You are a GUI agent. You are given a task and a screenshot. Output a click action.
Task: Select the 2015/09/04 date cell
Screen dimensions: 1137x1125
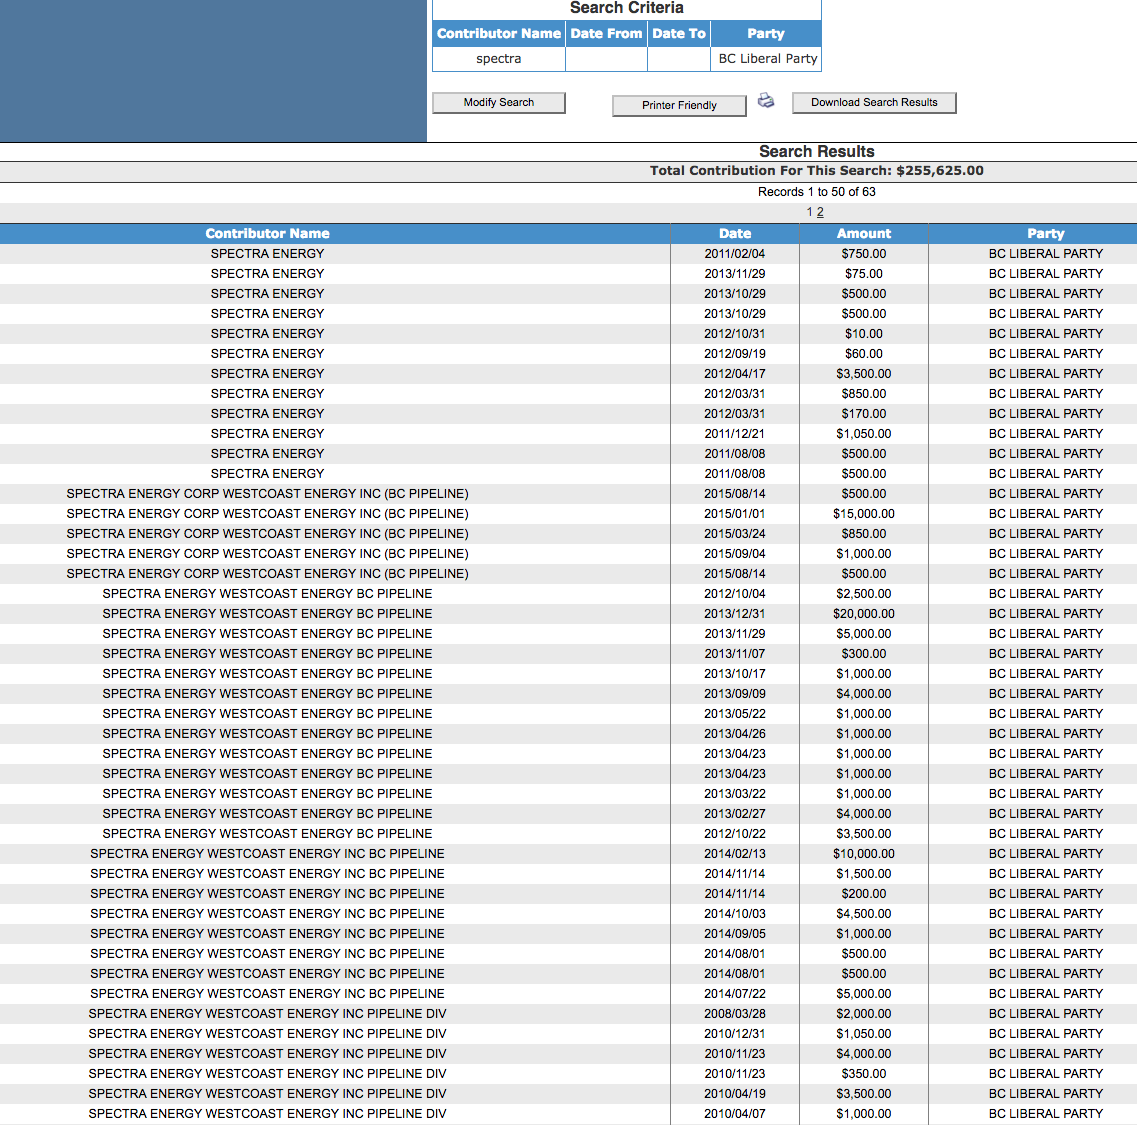click(735, 553)
